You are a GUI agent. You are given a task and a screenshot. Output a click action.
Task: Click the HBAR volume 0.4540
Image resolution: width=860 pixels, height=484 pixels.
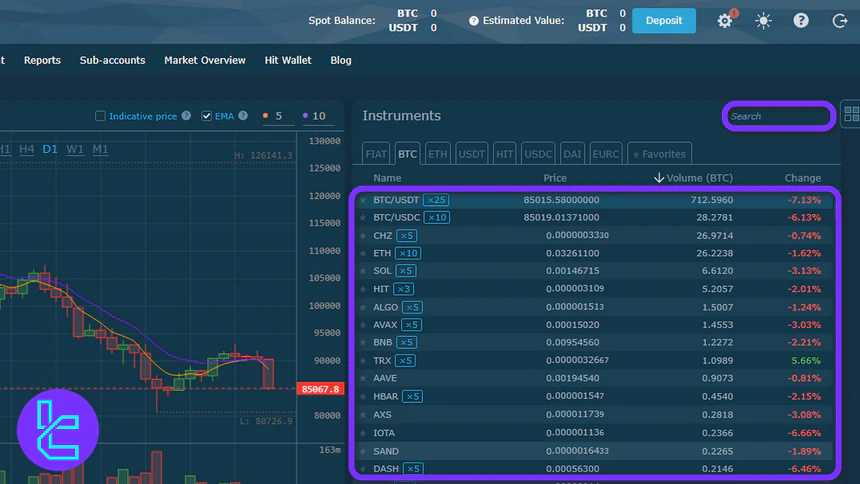717,396
